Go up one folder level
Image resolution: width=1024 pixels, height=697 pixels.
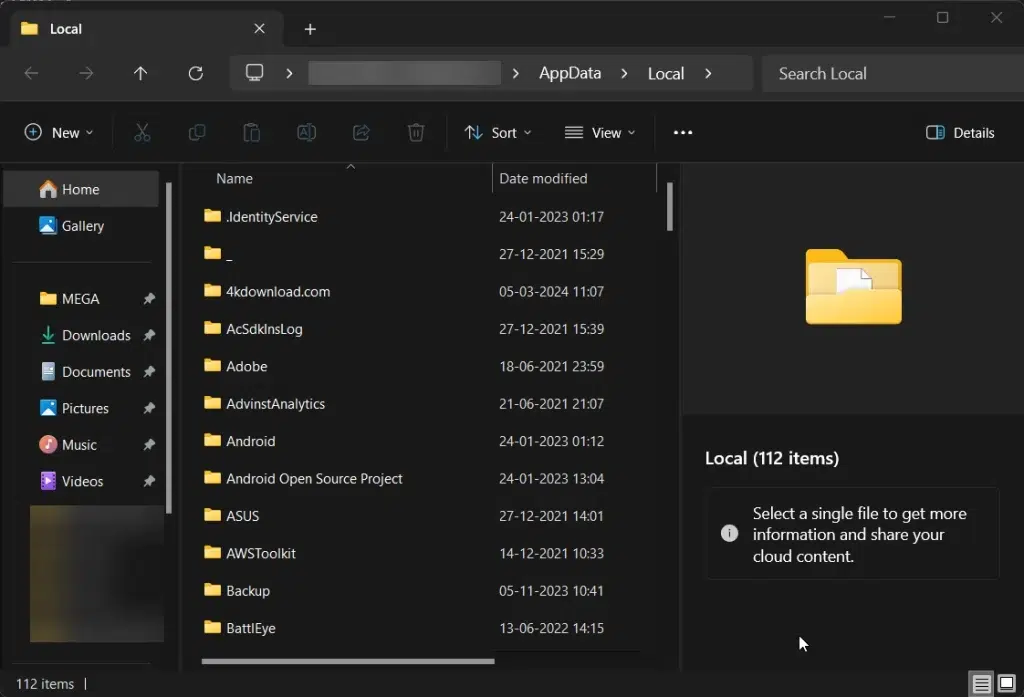(x=140, y=73)
